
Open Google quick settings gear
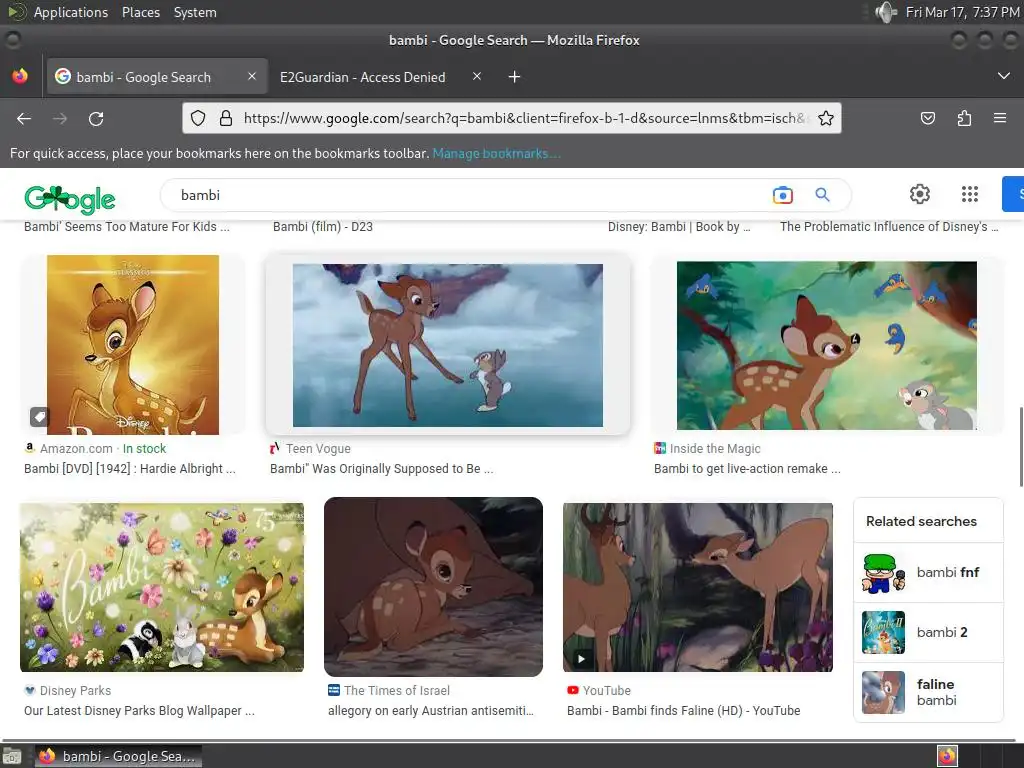pyautogui.click(x=920, y=194)
